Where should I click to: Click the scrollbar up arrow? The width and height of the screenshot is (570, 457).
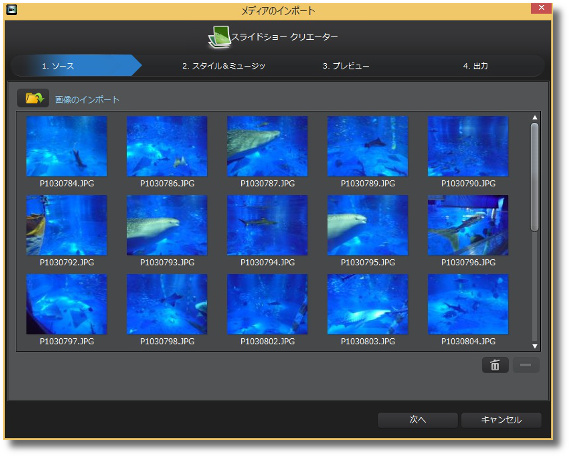(534, 118)
